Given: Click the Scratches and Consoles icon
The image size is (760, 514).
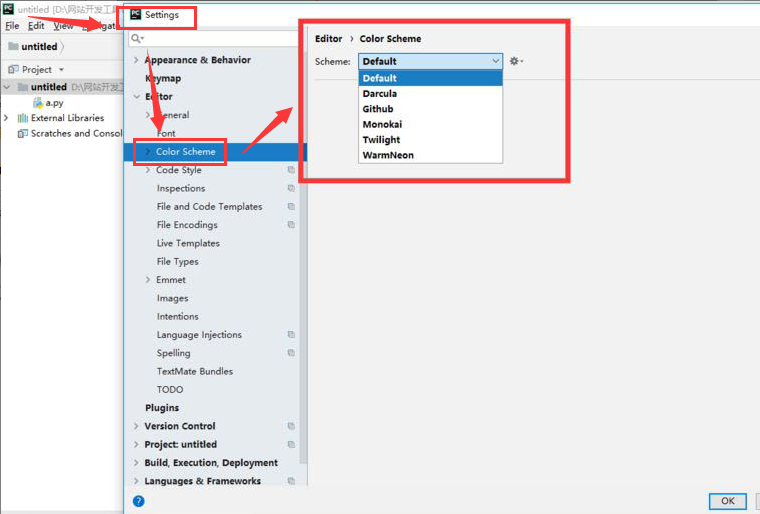Looking at the screenshot, I should point(23,133).
